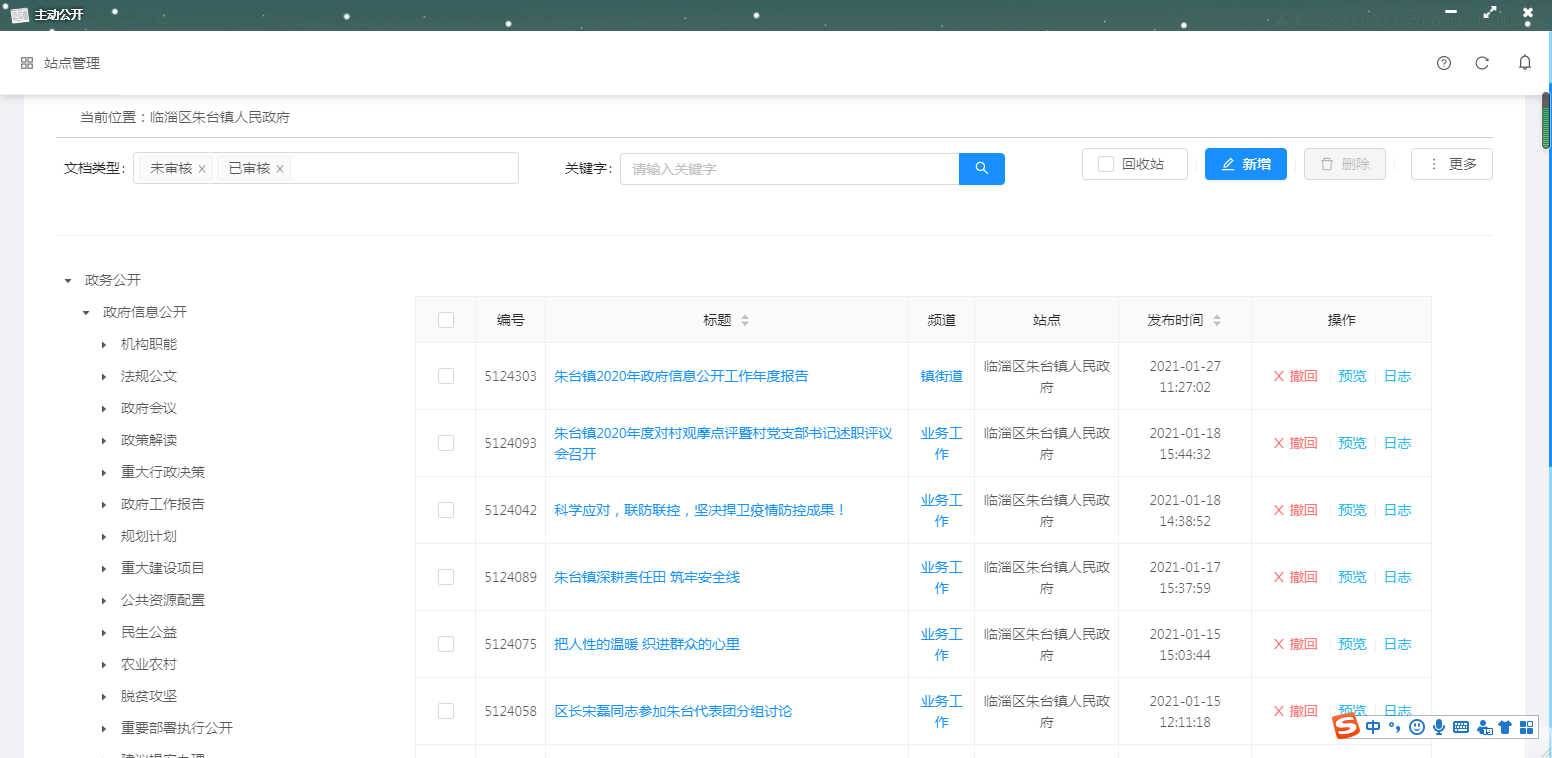Expand the 机构职能 tree item
Viewport: 1552px width, 758px height.
pyautogui.click(x=104, y=344)
